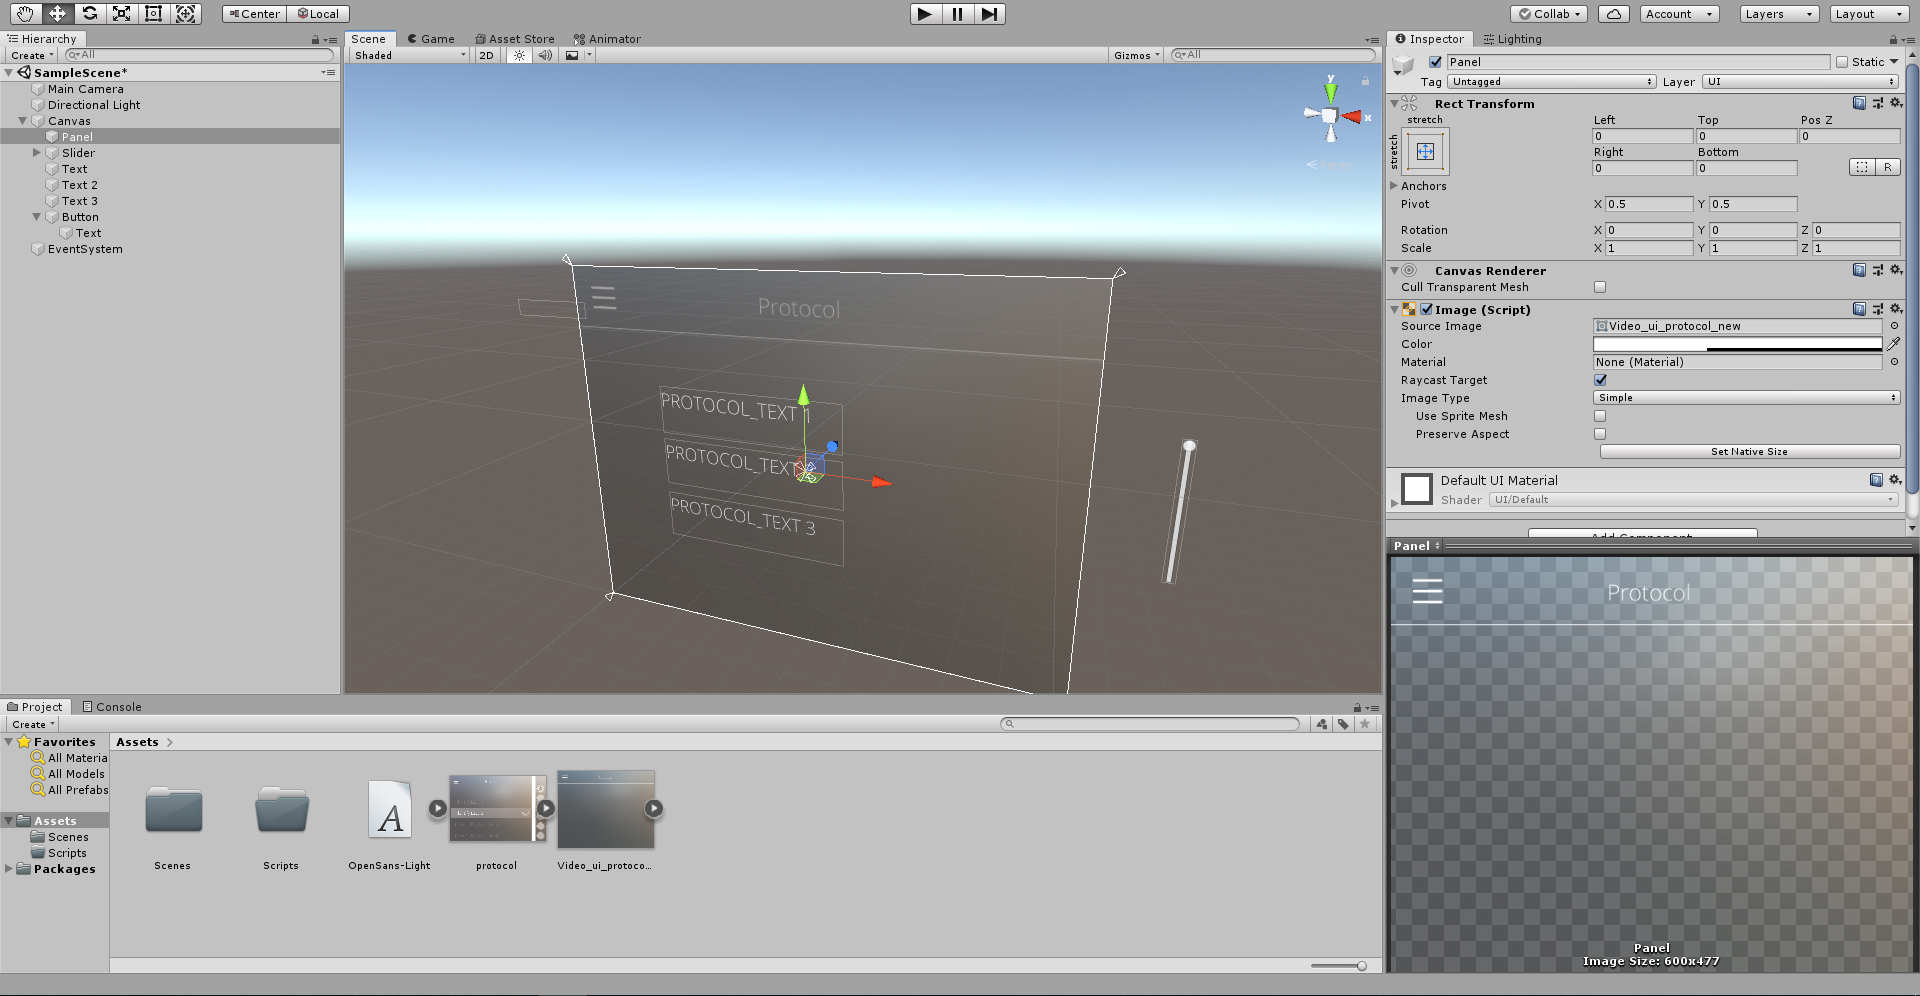Switch to Console tab
The width and height of the screenshot is (1920, 996).
112,707
